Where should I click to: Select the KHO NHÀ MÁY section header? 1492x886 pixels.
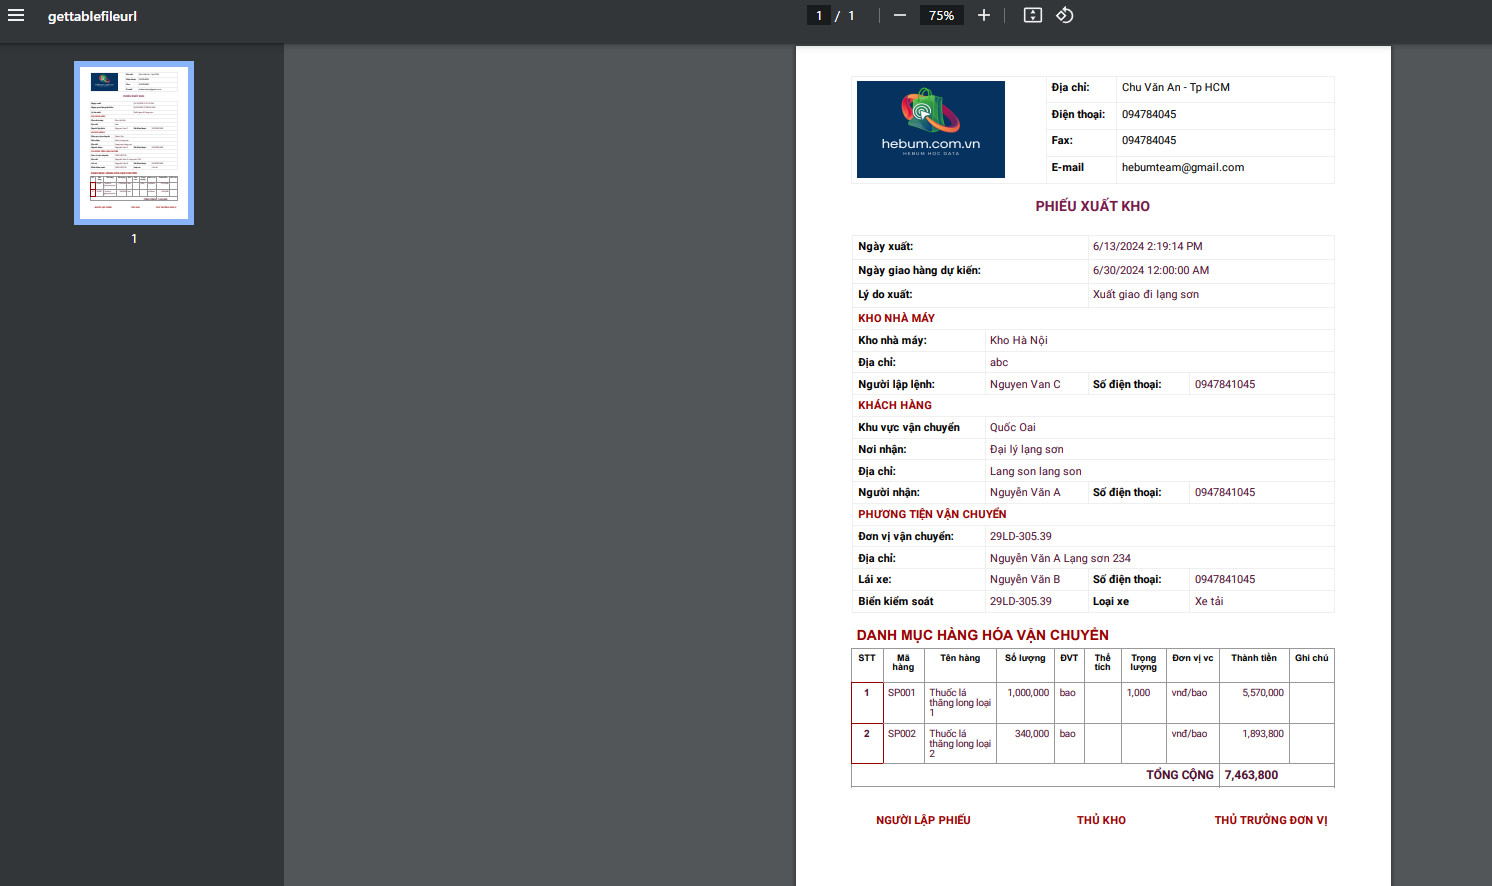pyautogui.click(x=896, y=318)
